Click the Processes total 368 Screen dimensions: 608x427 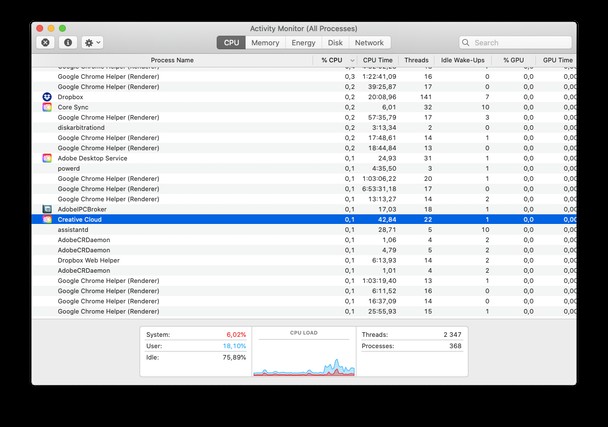pyautogui.click(x=455, y=346)
